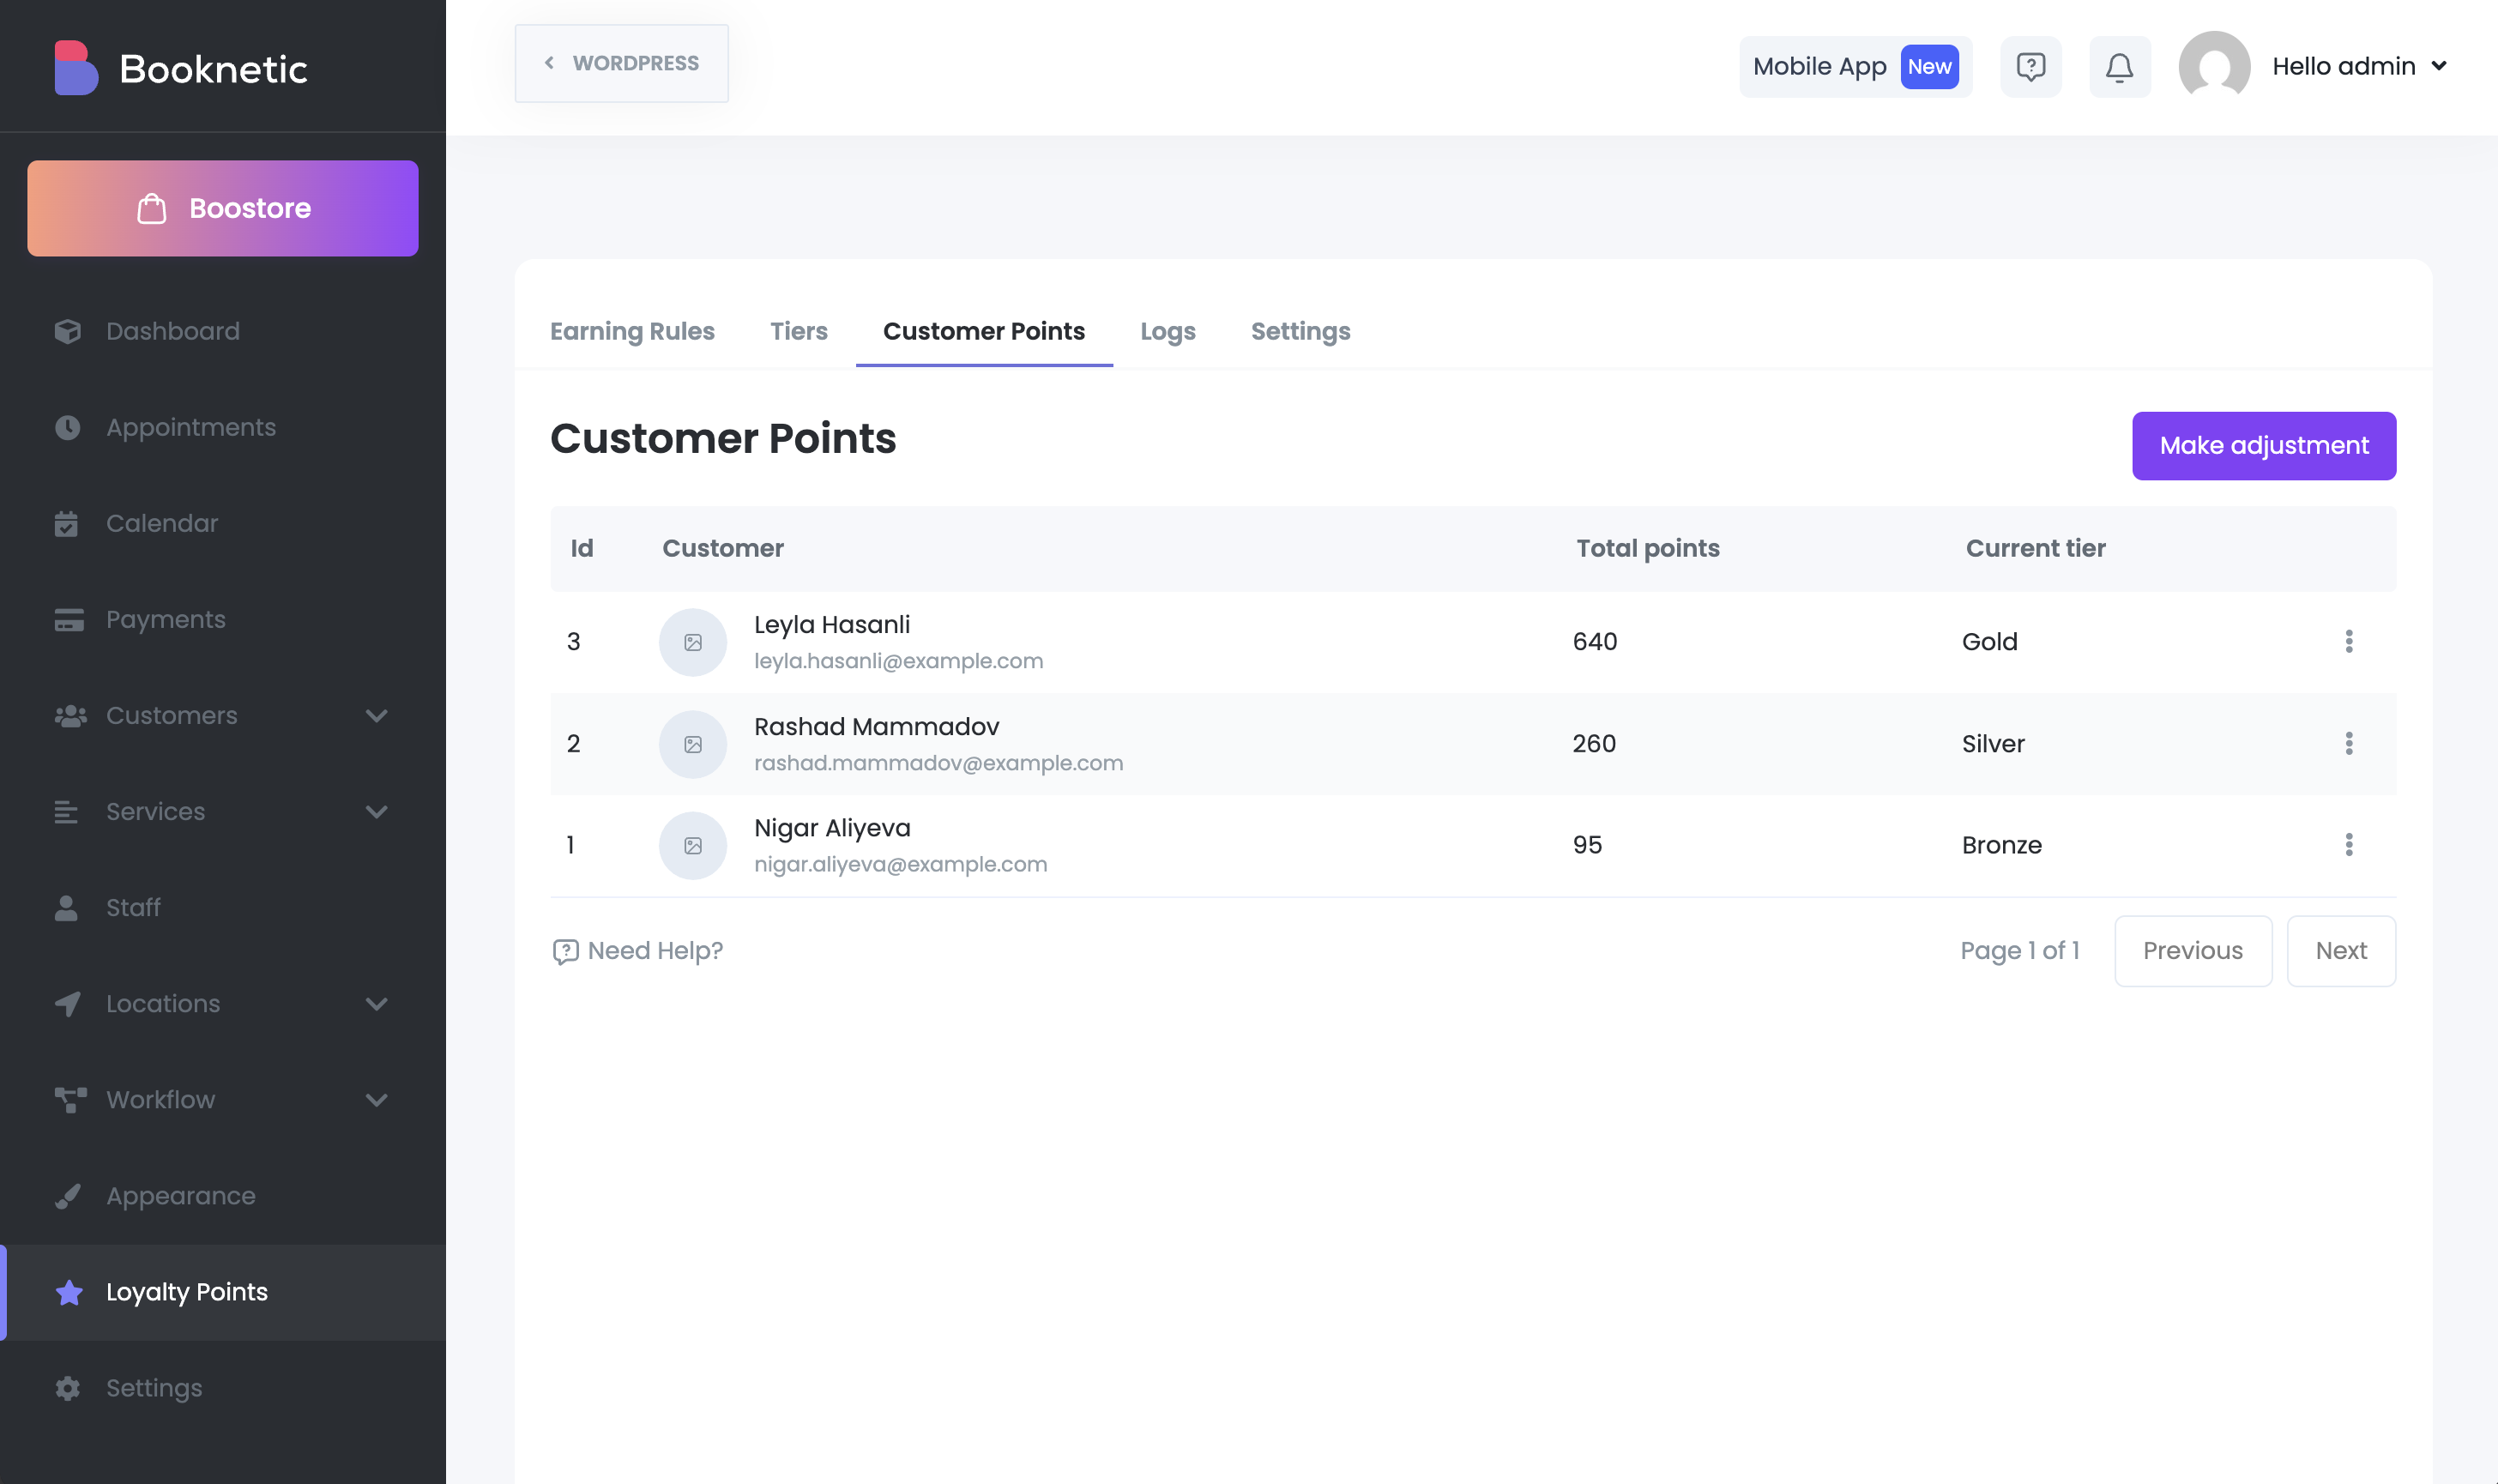
Task: Click the Need Help? link
Action: click(638, 951)
